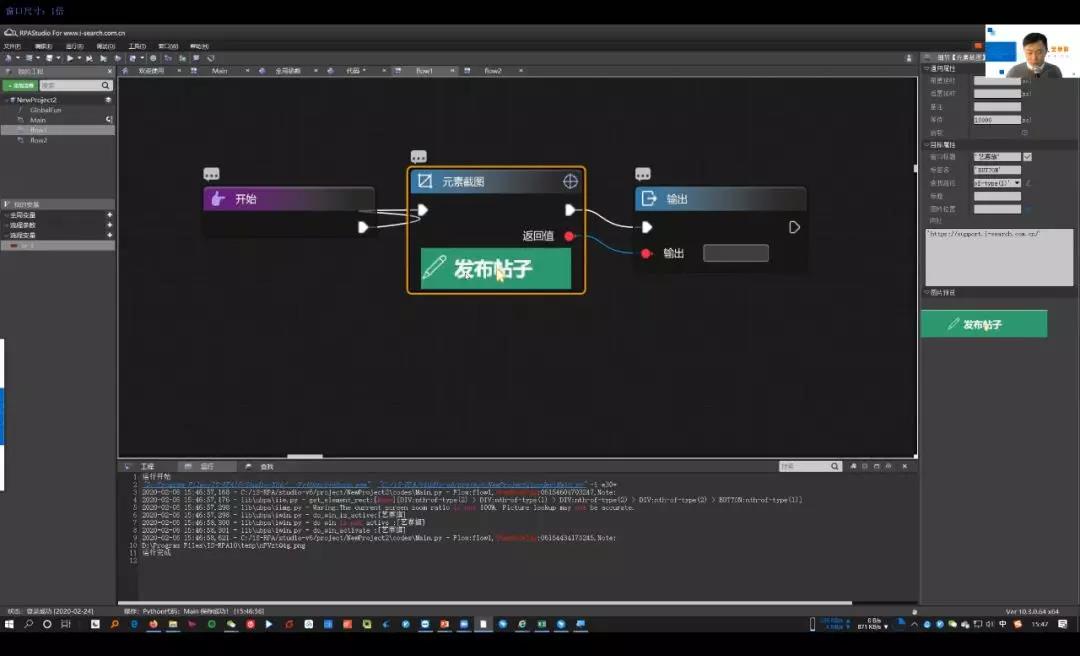This screenshot has height=656, width=1080.
Task: Click the target crosshair icon on 元素截图 node
Action: tap(570, 181)
